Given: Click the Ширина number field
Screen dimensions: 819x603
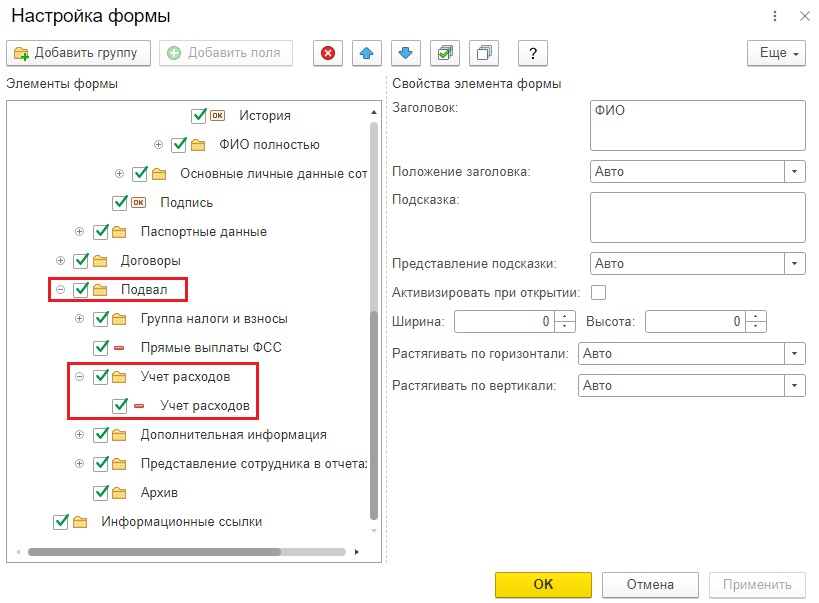Looking at the screenshot, I should click(505, 321).
